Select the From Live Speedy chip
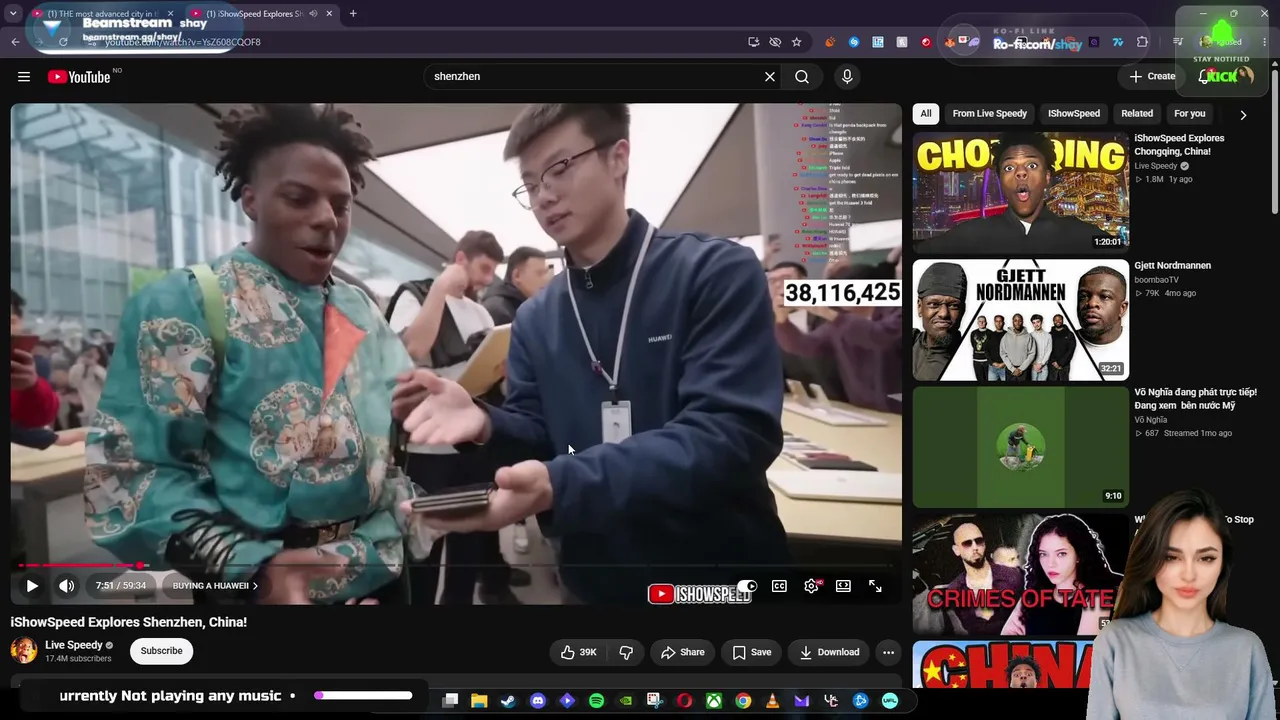 [x=989, y=114]
